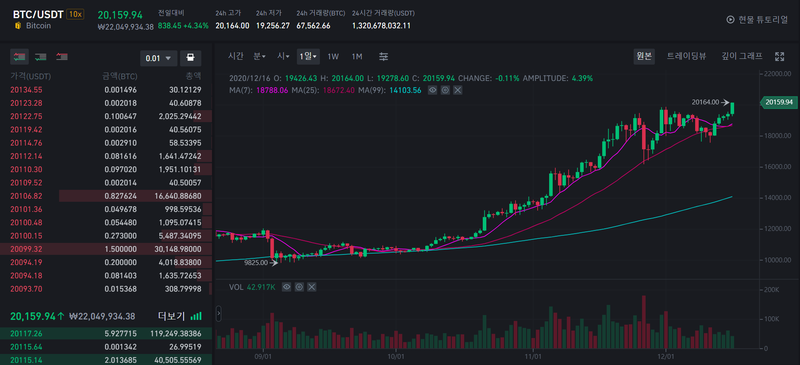
Task: Select sell order at 20100.48
Action: (x=106, y=223)
